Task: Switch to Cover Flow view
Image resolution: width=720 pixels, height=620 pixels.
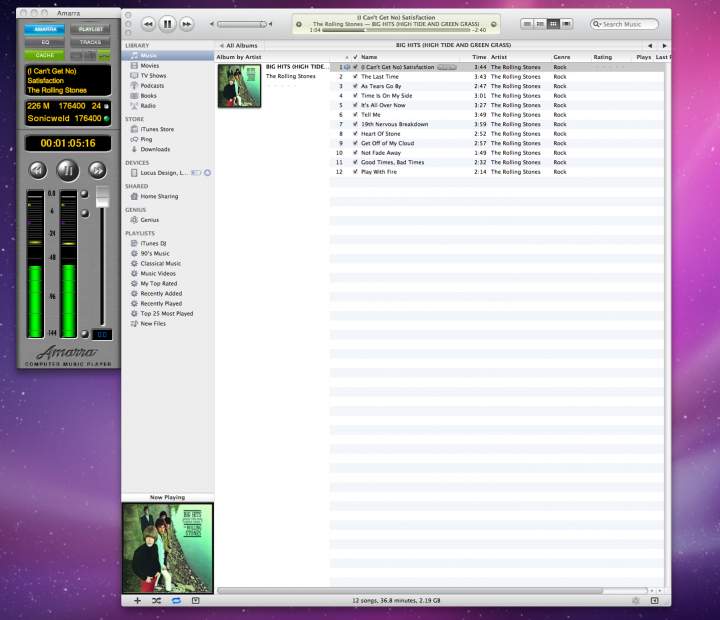Action: [x=567, y=24]
